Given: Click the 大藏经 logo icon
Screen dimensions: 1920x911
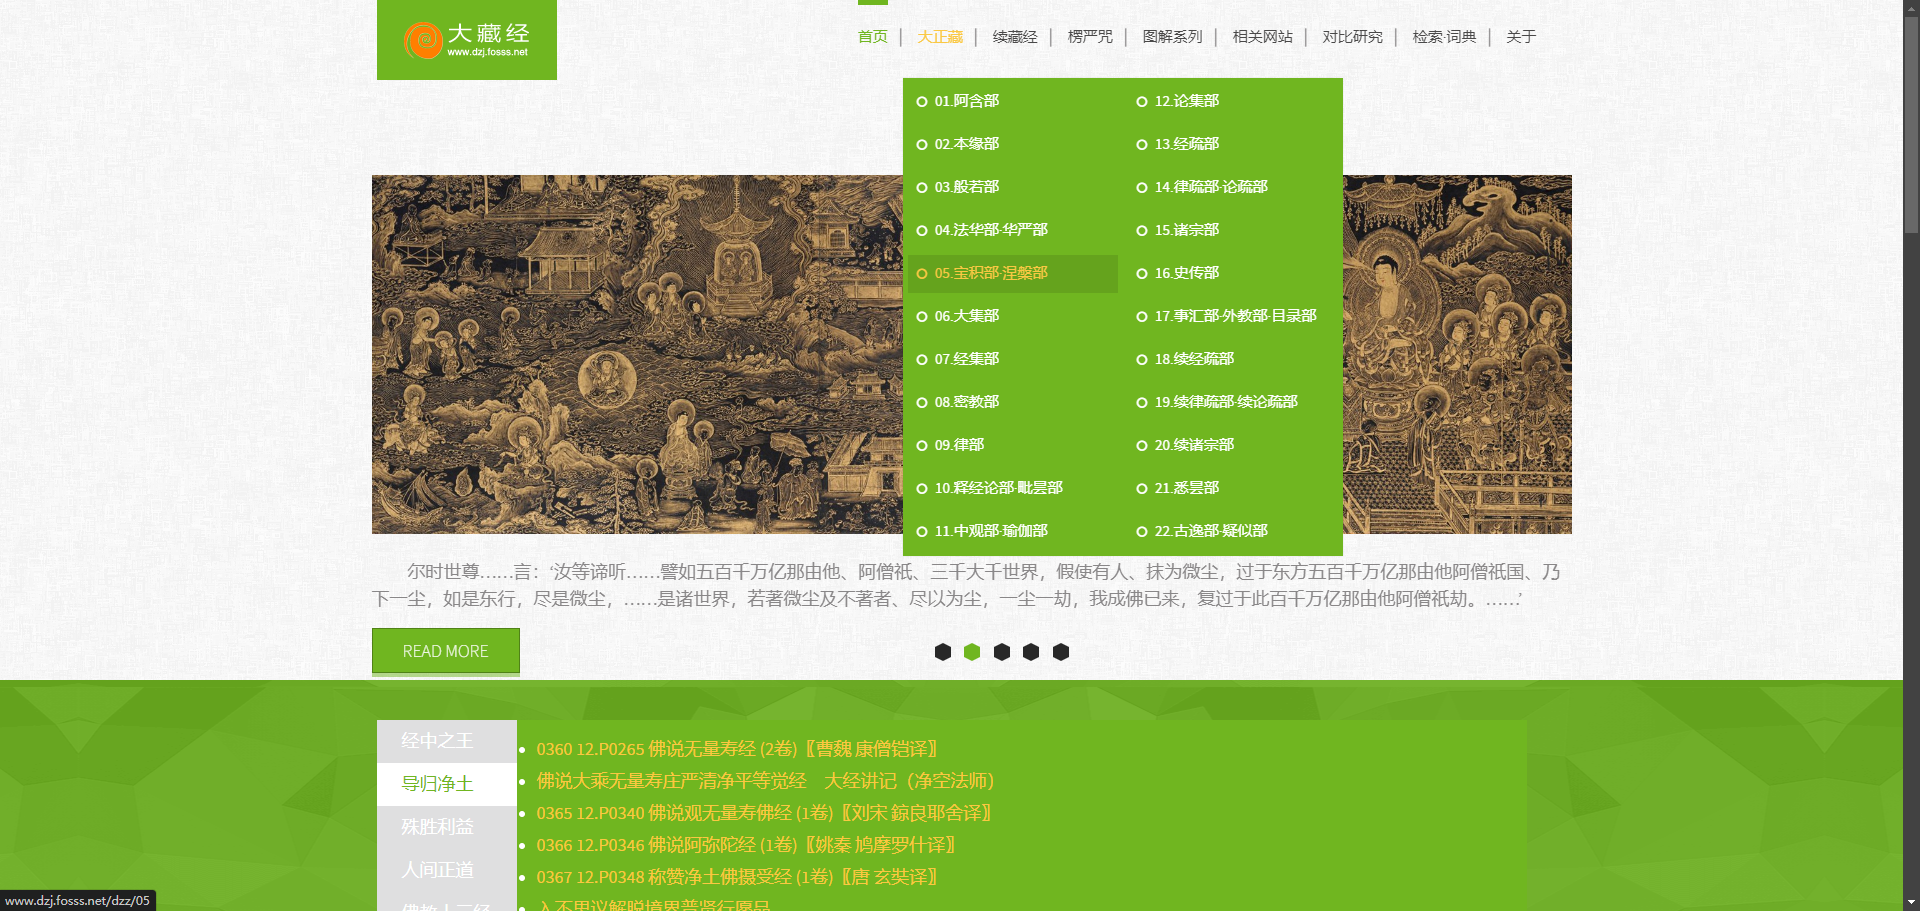Looking at the screenshot, I should pyautogui.click(x=424, y=40).
